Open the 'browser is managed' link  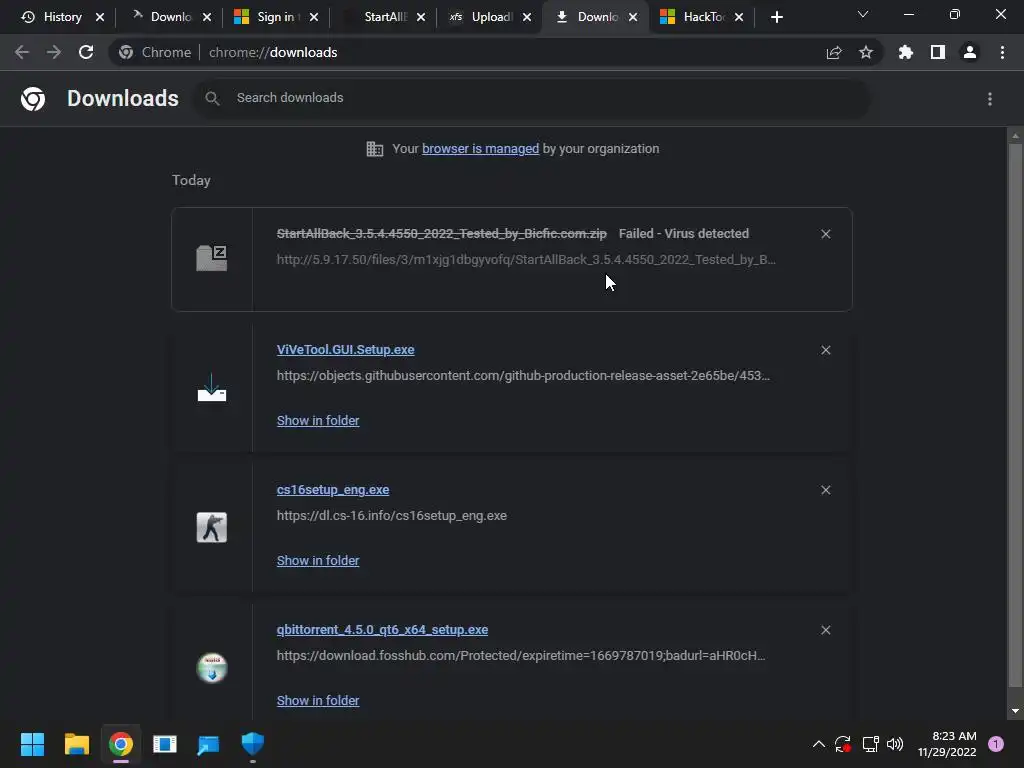coord(481,148)
